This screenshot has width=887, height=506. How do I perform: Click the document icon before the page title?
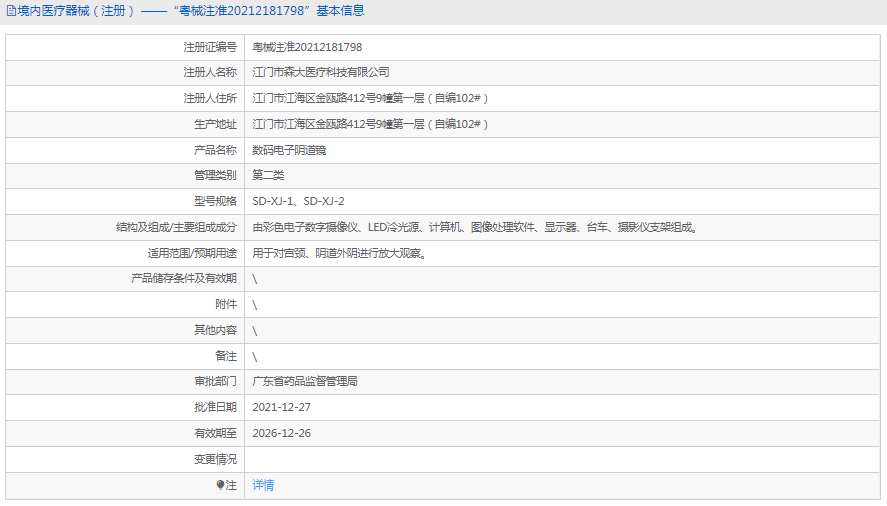pyautogui.click(x=11, y=11)
